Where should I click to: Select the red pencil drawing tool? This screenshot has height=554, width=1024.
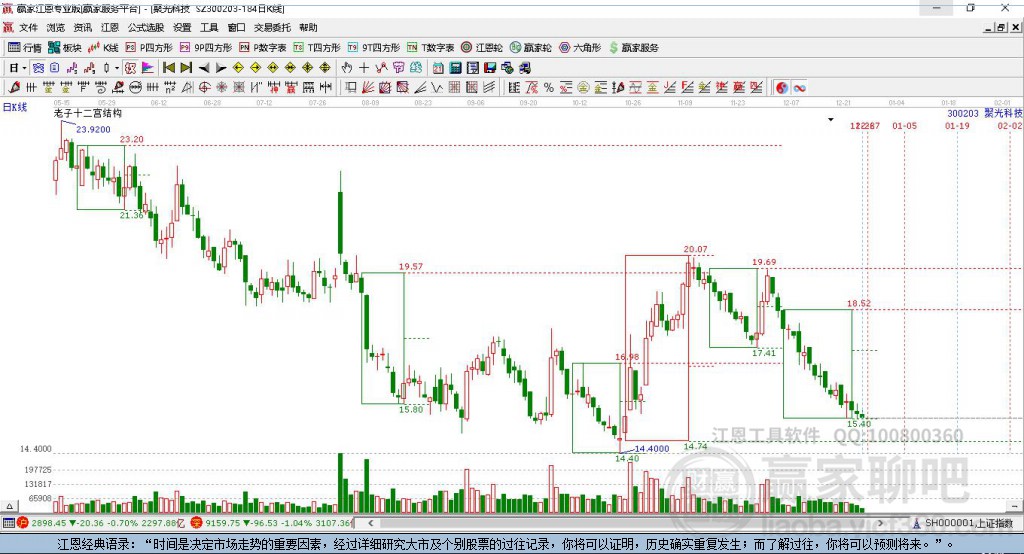point(14,88)
